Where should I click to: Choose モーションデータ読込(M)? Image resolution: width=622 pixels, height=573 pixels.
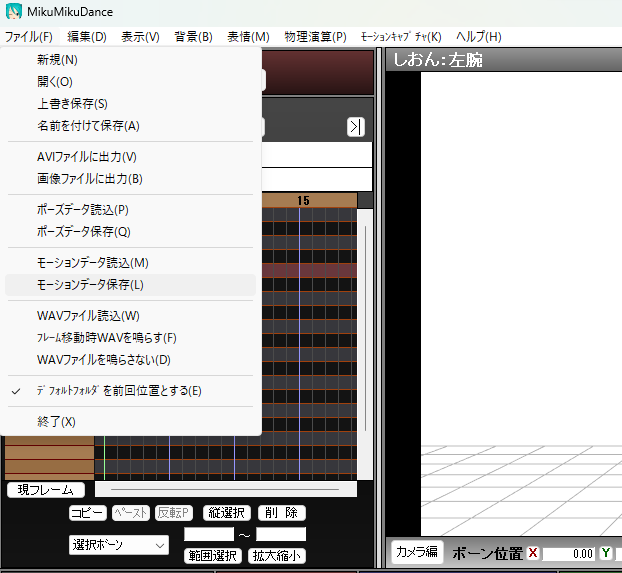[x=131, y=263]
